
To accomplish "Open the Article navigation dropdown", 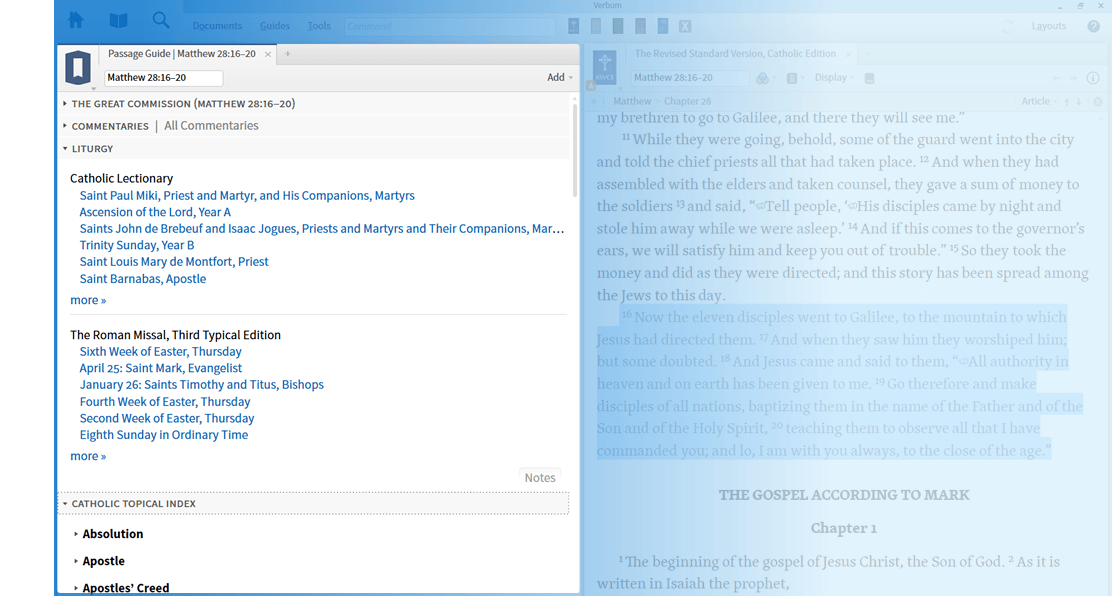I will pyautogui.click(x=1039, y=101).
